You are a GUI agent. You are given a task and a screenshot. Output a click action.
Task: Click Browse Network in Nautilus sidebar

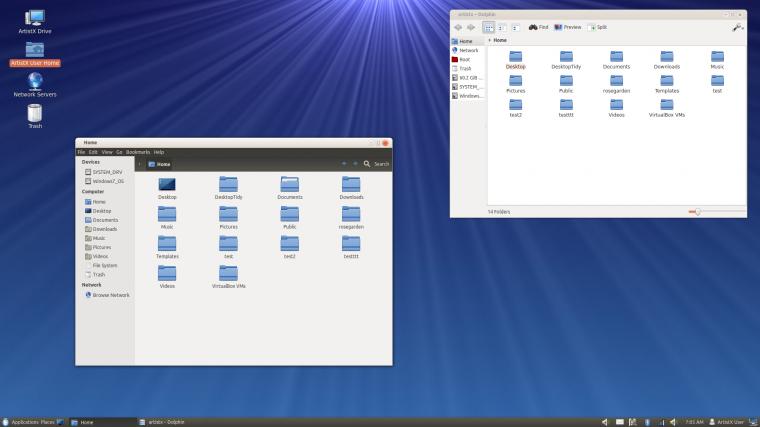coord(107,295)
